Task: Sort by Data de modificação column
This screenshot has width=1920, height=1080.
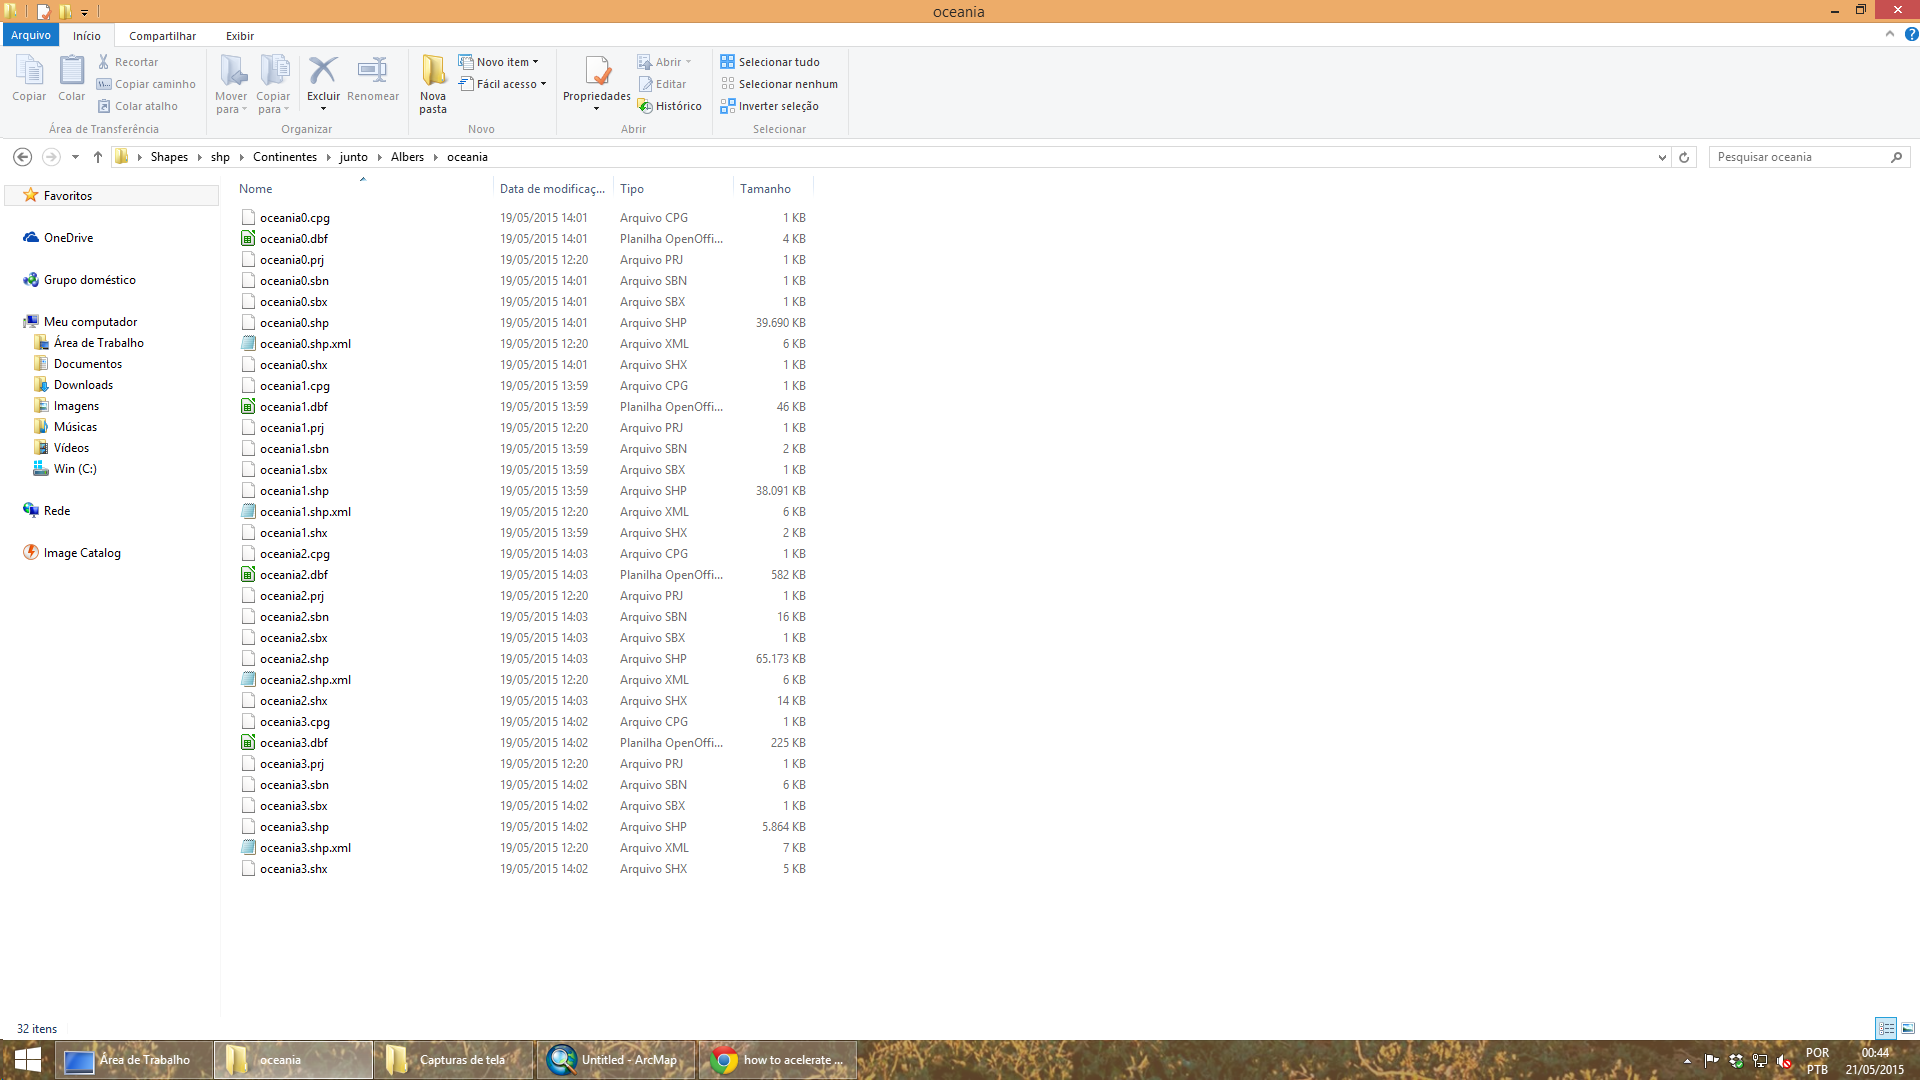Action: [x=553, y=189]
